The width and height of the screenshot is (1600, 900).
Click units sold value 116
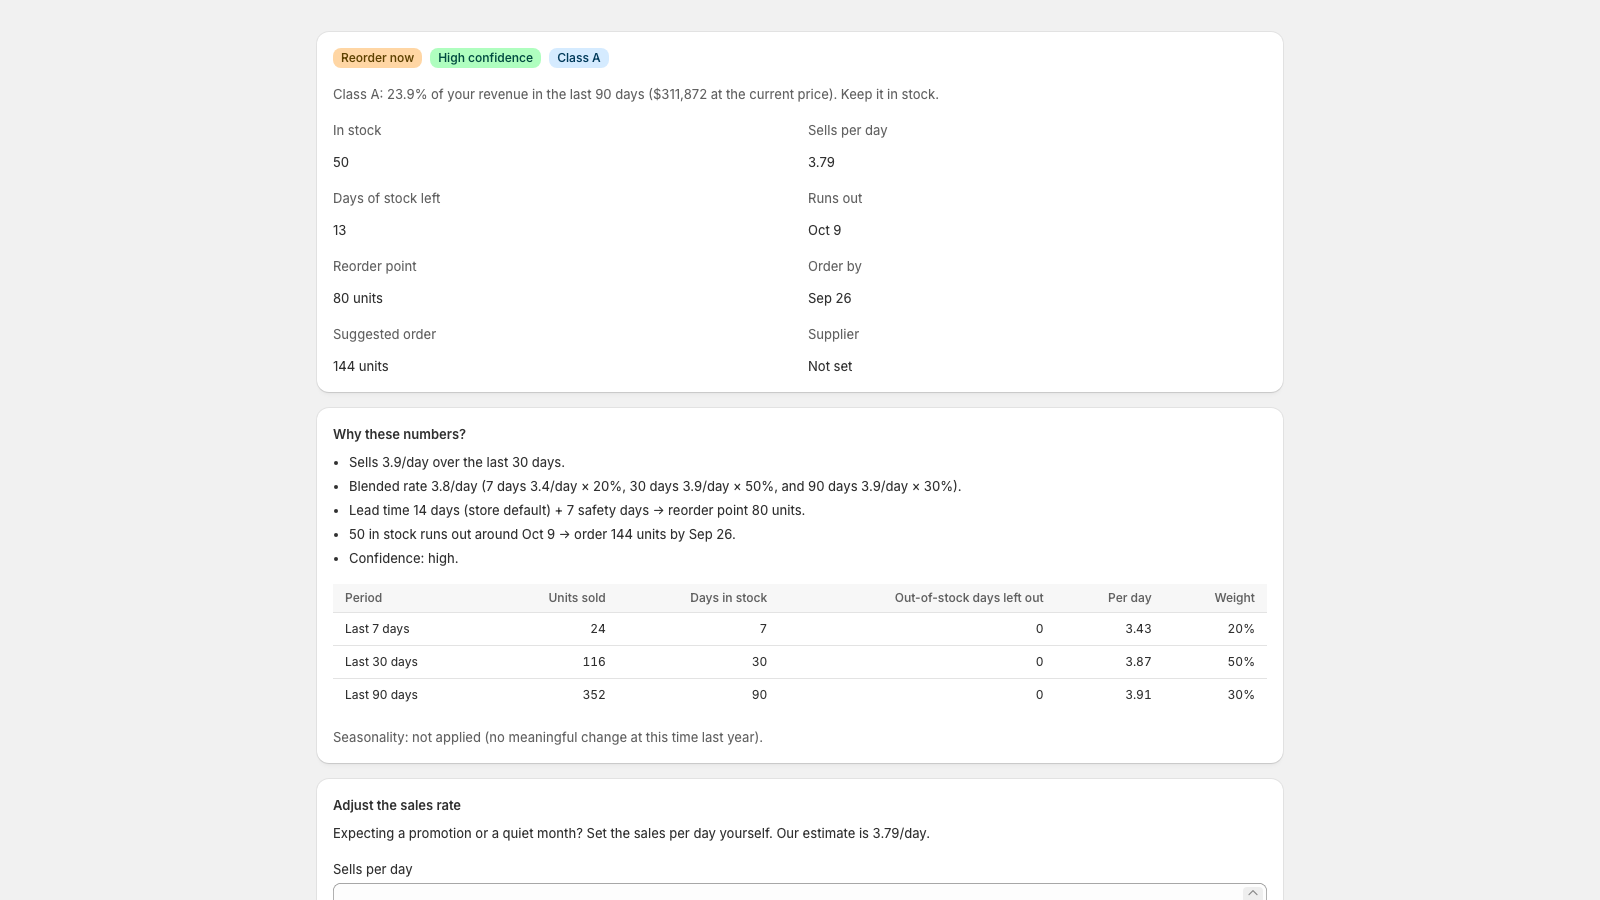[594, 662]
